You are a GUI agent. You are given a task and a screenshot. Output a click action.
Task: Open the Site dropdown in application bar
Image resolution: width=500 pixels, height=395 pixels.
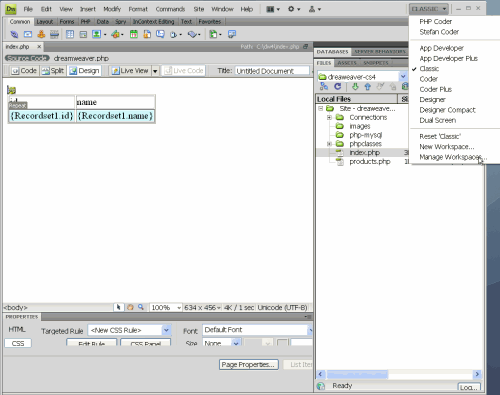click(314, 9)
